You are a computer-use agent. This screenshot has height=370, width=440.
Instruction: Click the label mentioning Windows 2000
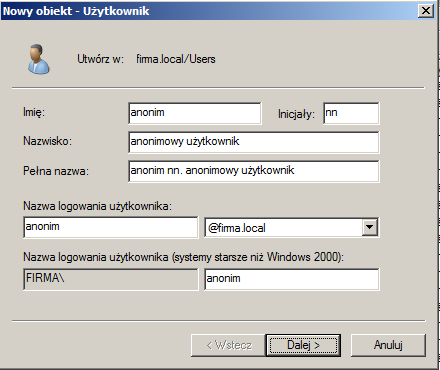click(x=183, y=257)
